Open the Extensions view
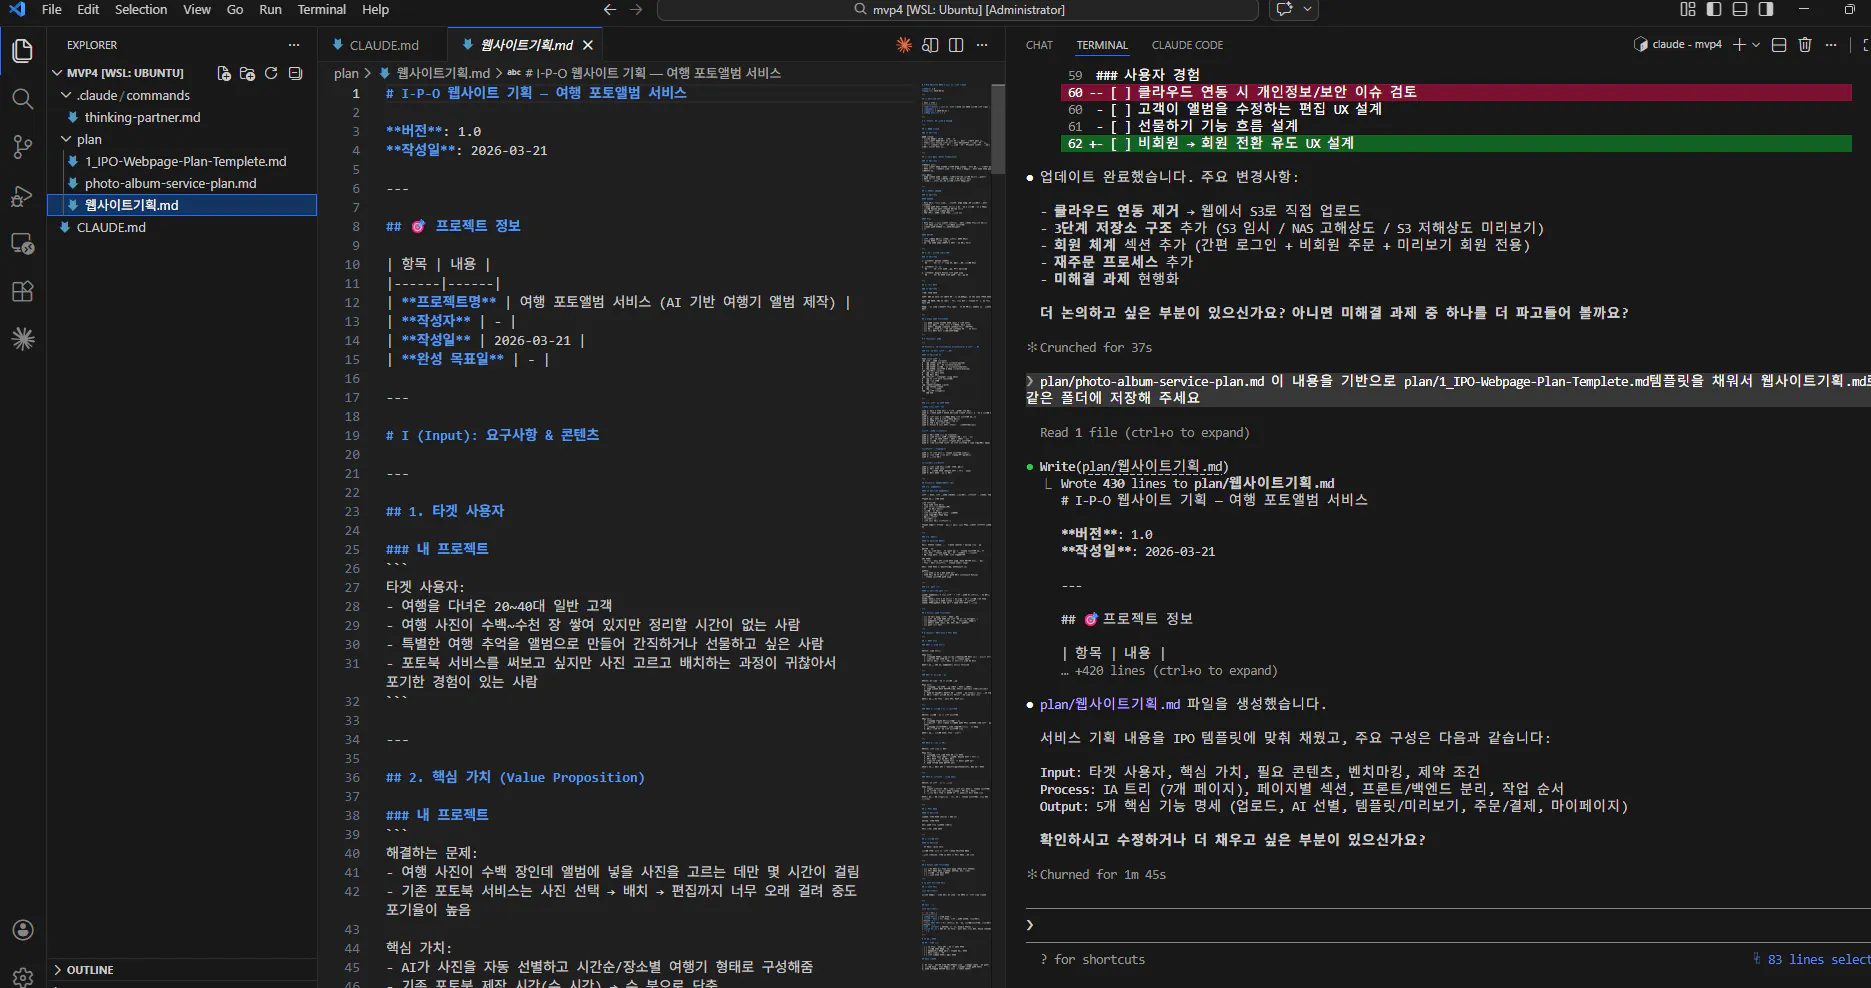 pos(23,292)
